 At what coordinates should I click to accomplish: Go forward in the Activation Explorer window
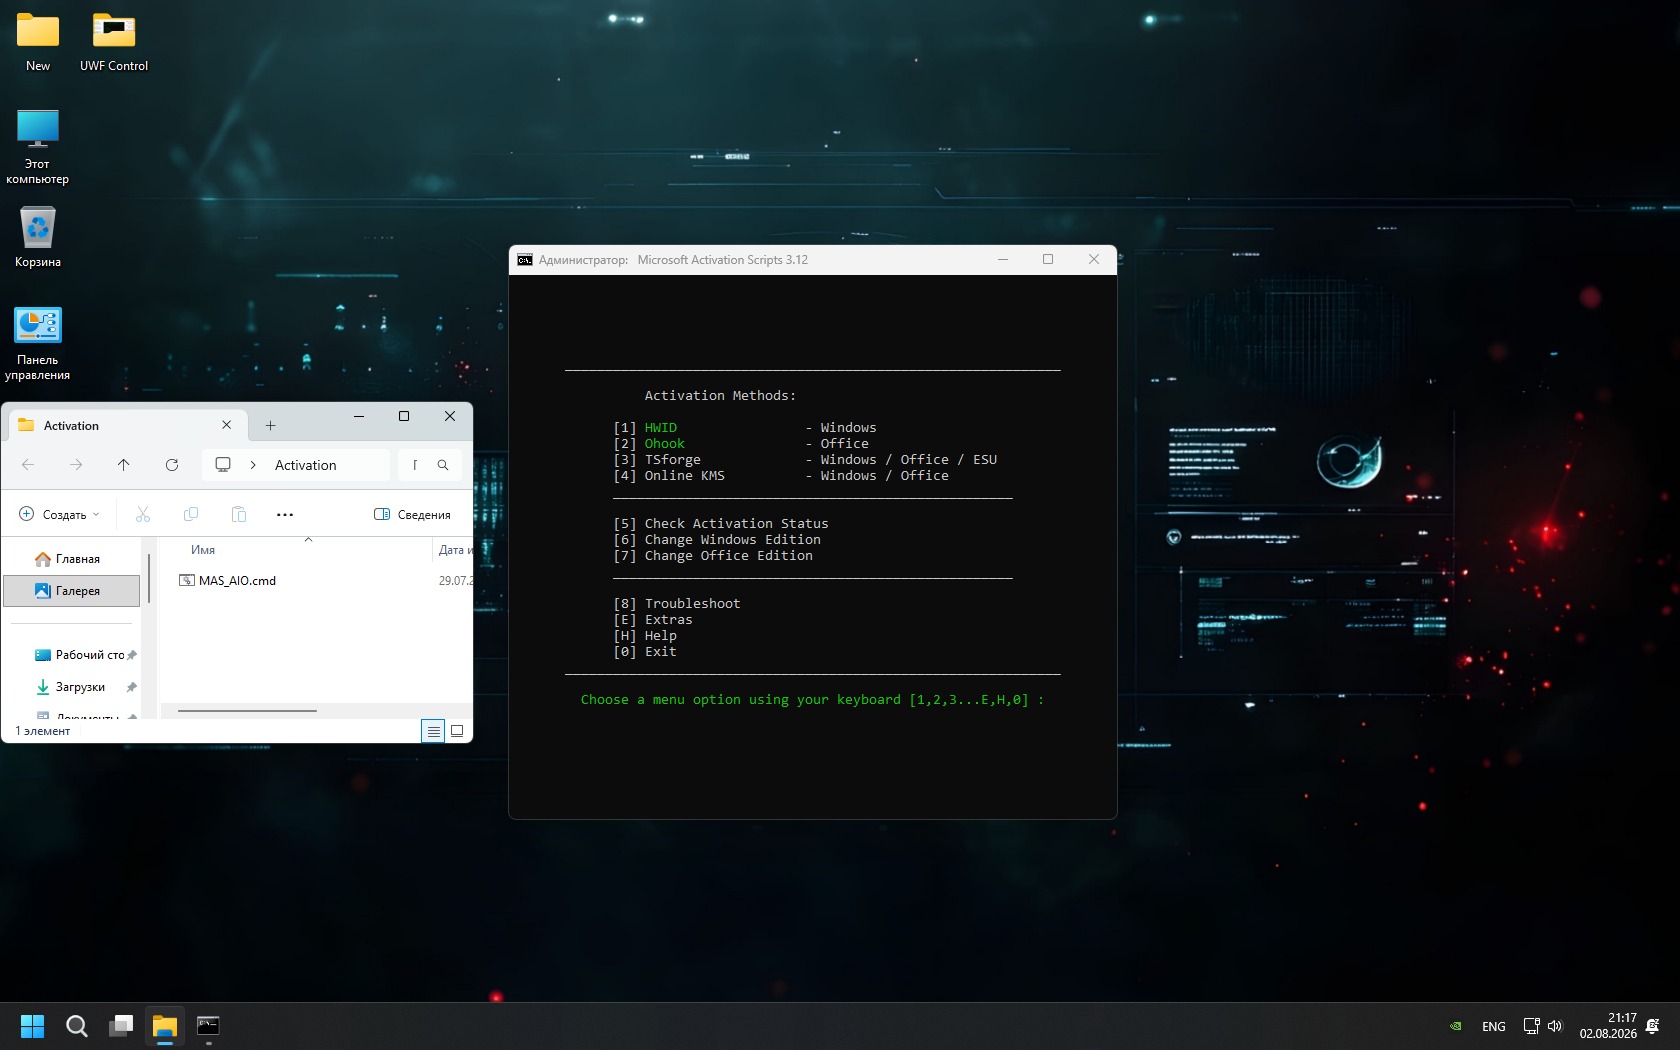(x=76, y=465)
